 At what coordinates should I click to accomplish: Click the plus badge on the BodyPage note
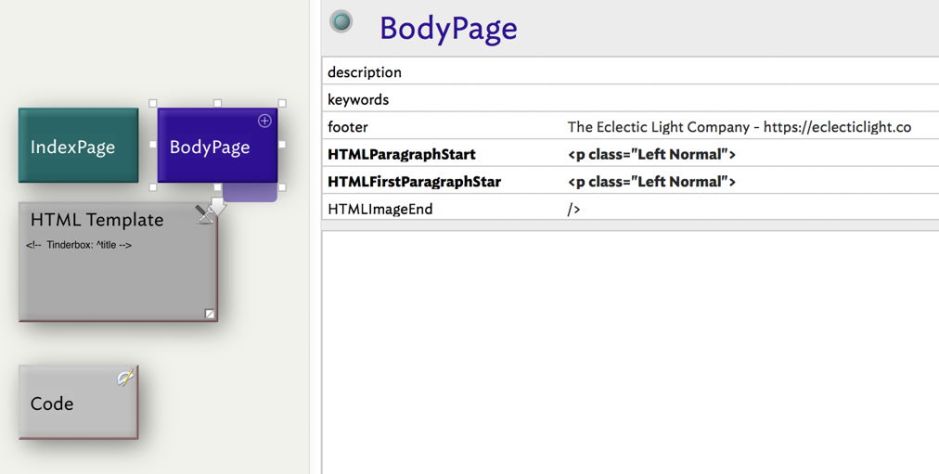click(x=264, y=121)
